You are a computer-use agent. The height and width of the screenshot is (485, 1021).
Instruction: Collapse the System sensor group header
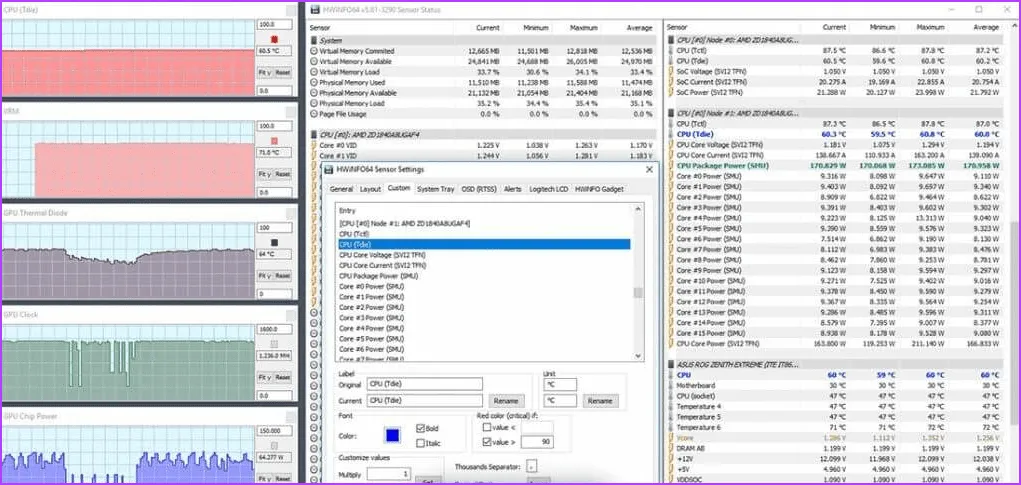(x=314, y=40)
